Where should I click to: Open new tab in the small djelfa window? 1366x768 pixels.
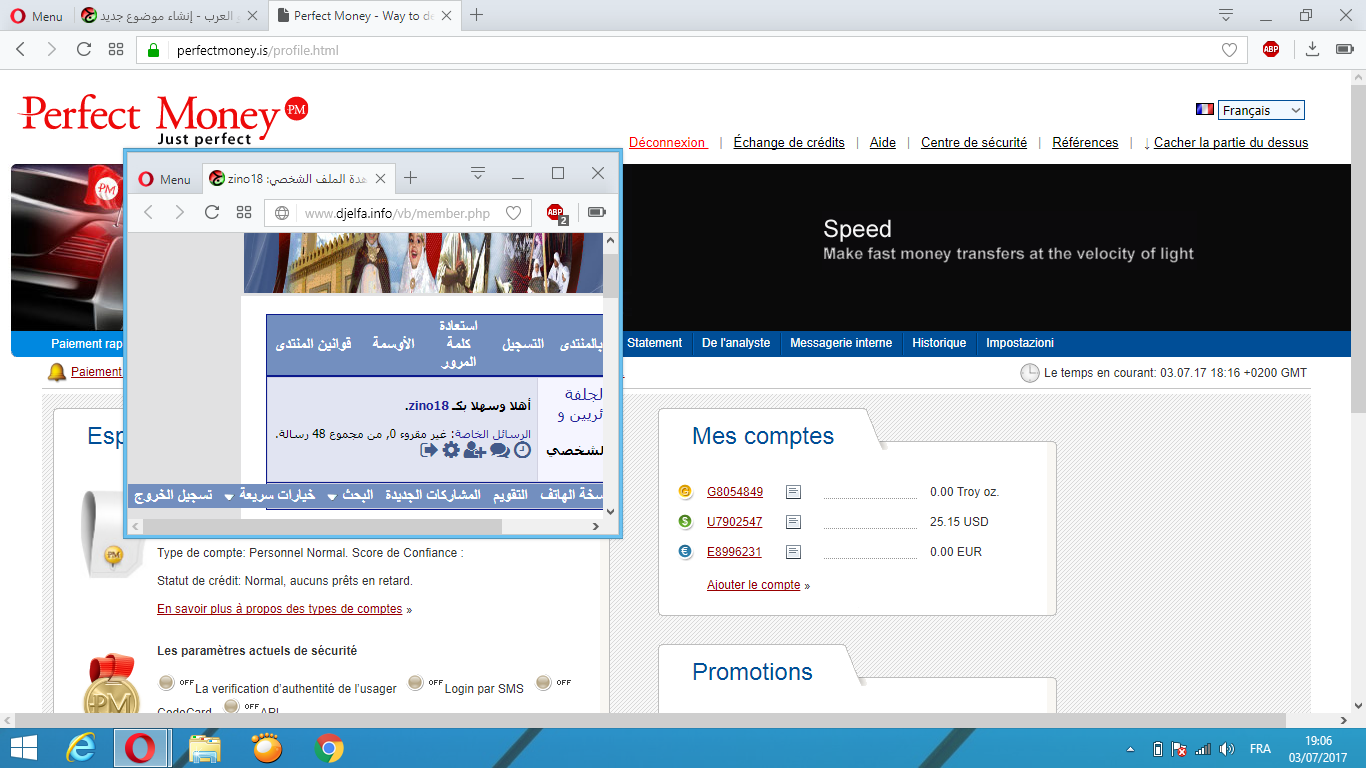[x=410, y=178]
